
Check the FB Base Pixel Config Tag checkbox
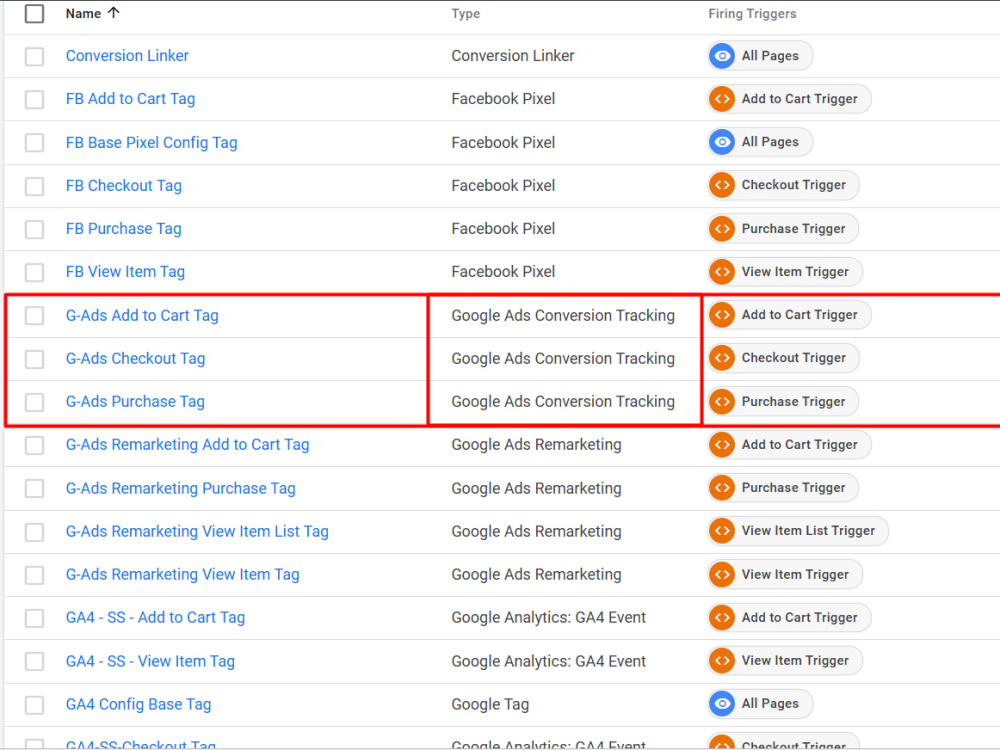point(34,142)
